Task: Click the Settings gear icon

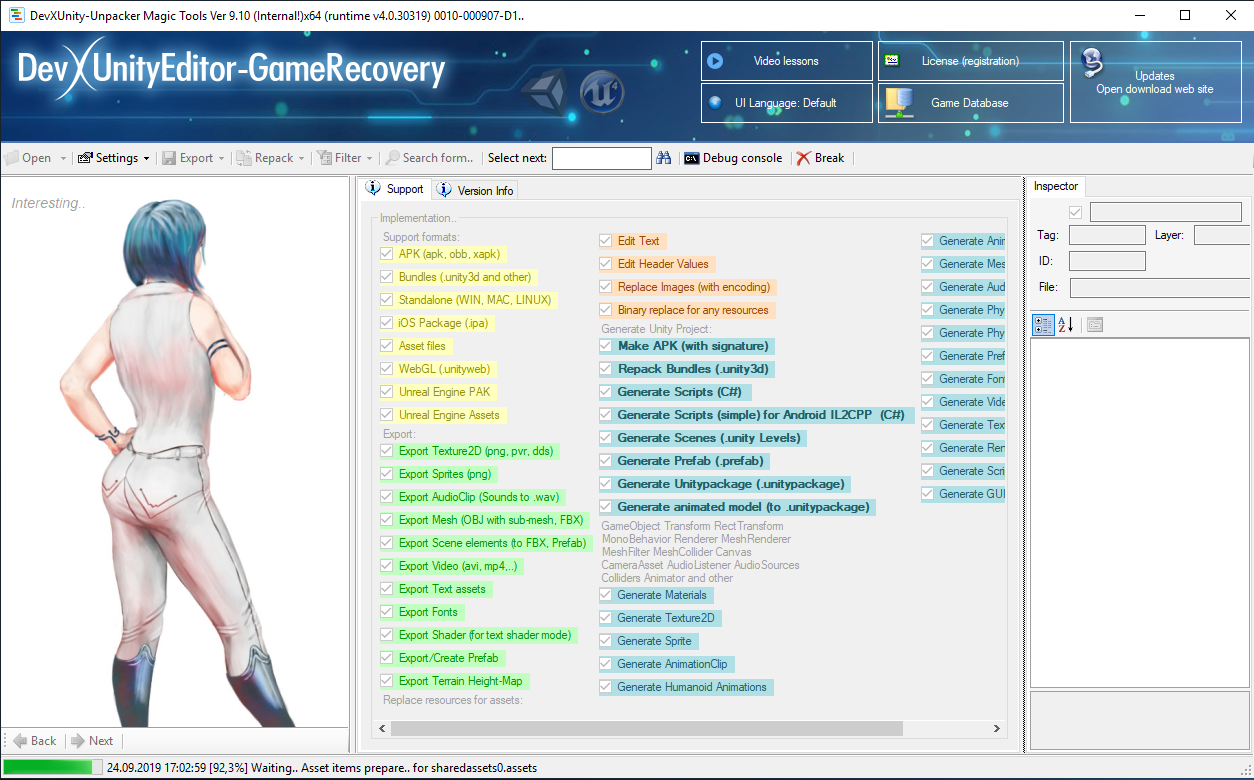Action: point(85,158)
